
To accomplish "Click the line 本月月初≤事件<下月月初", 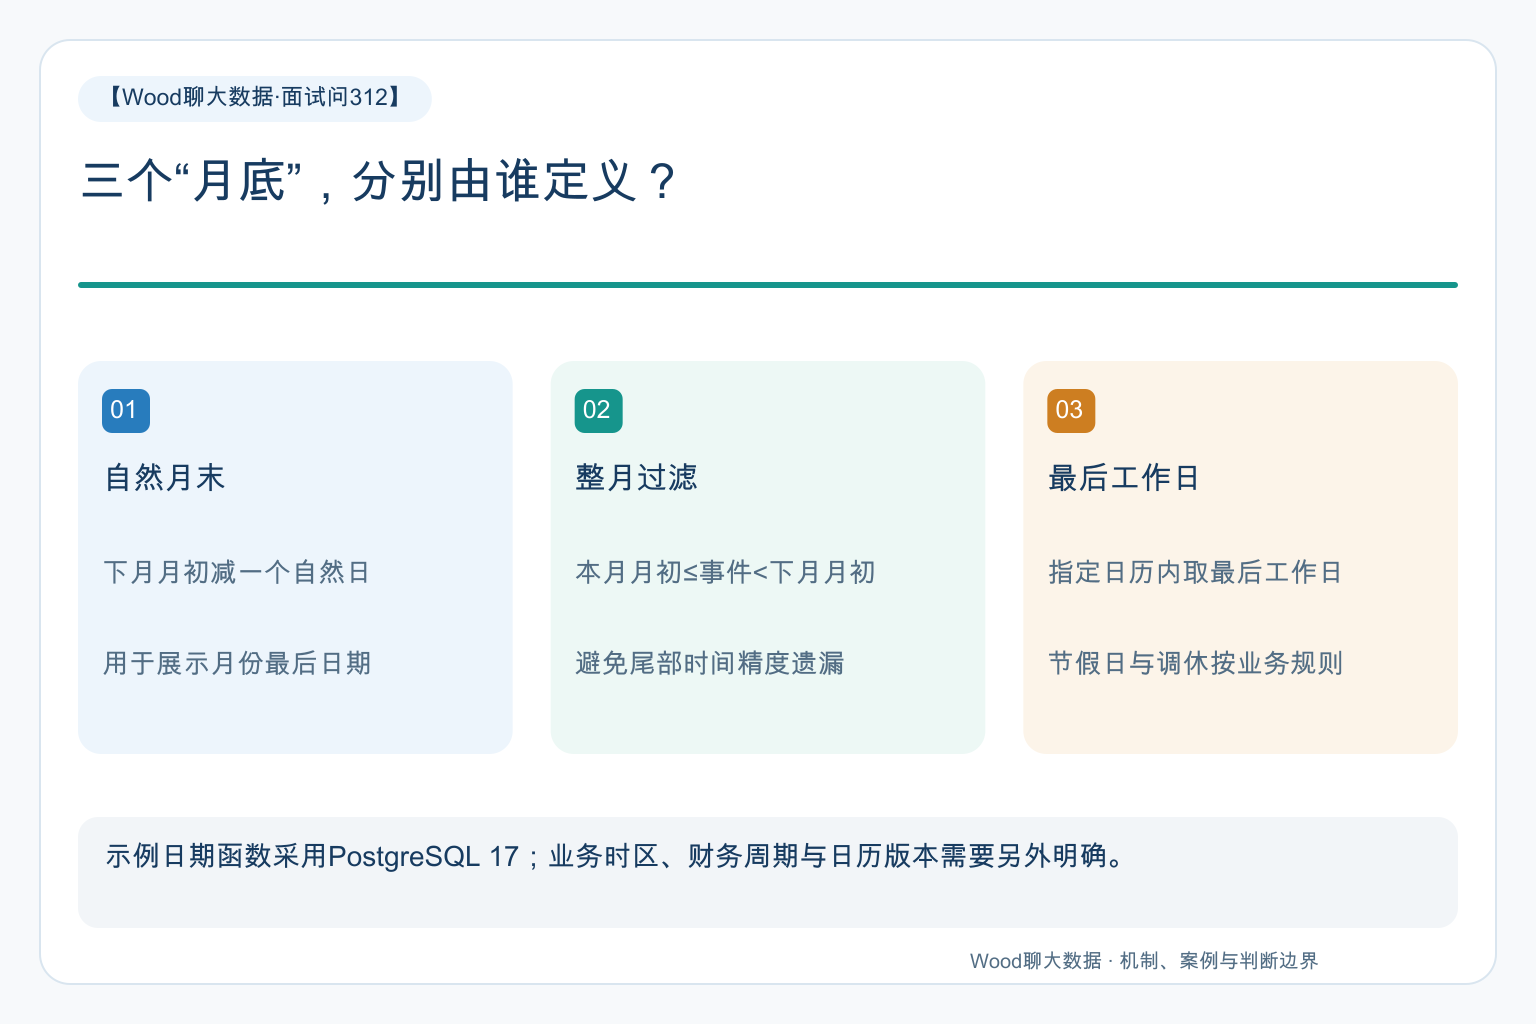I will point(726,572).
